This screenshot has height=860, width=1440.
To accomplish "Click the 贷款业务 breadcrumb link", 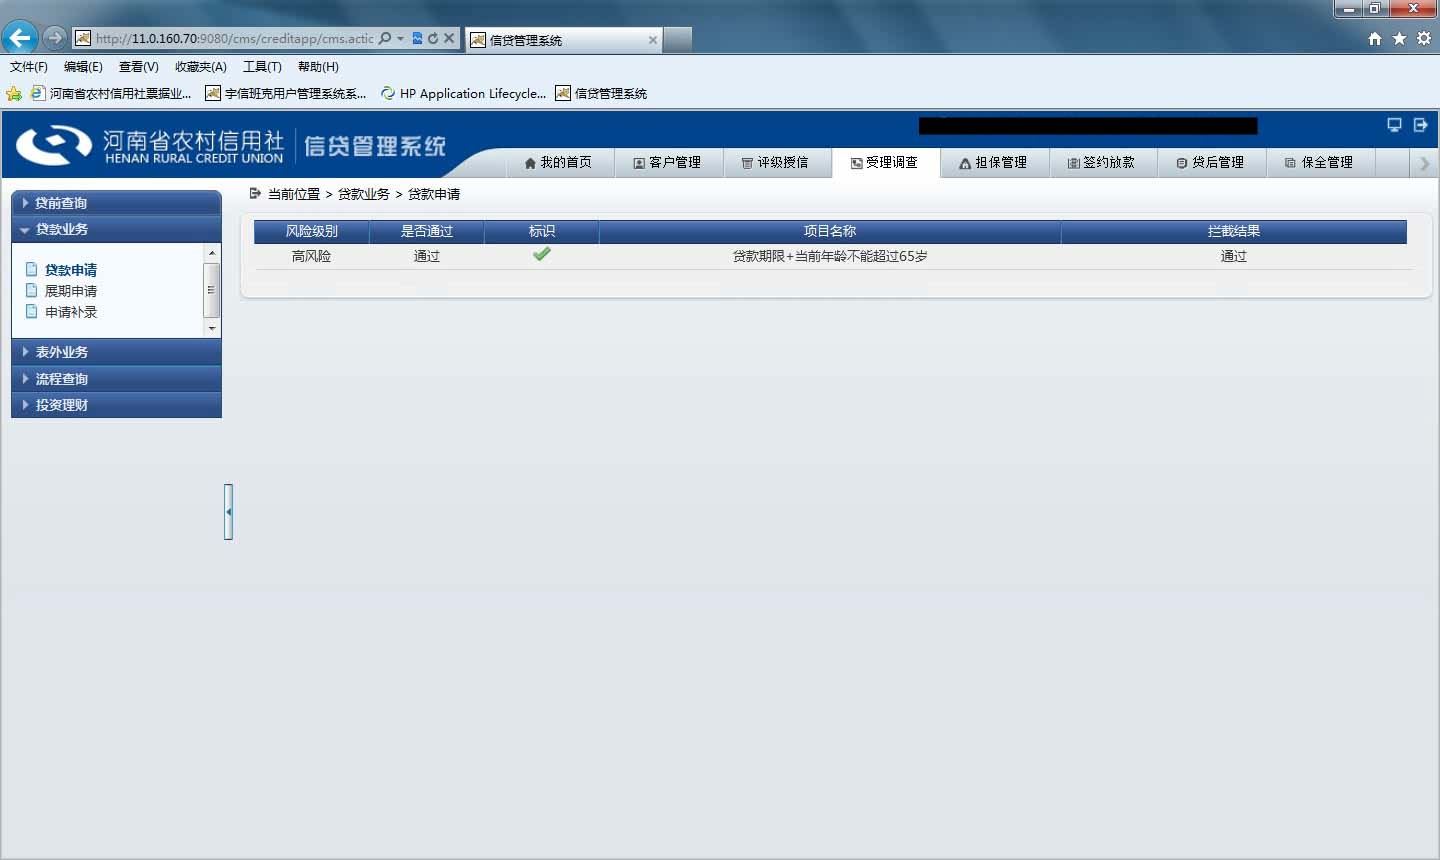I will tap(364, 194).
